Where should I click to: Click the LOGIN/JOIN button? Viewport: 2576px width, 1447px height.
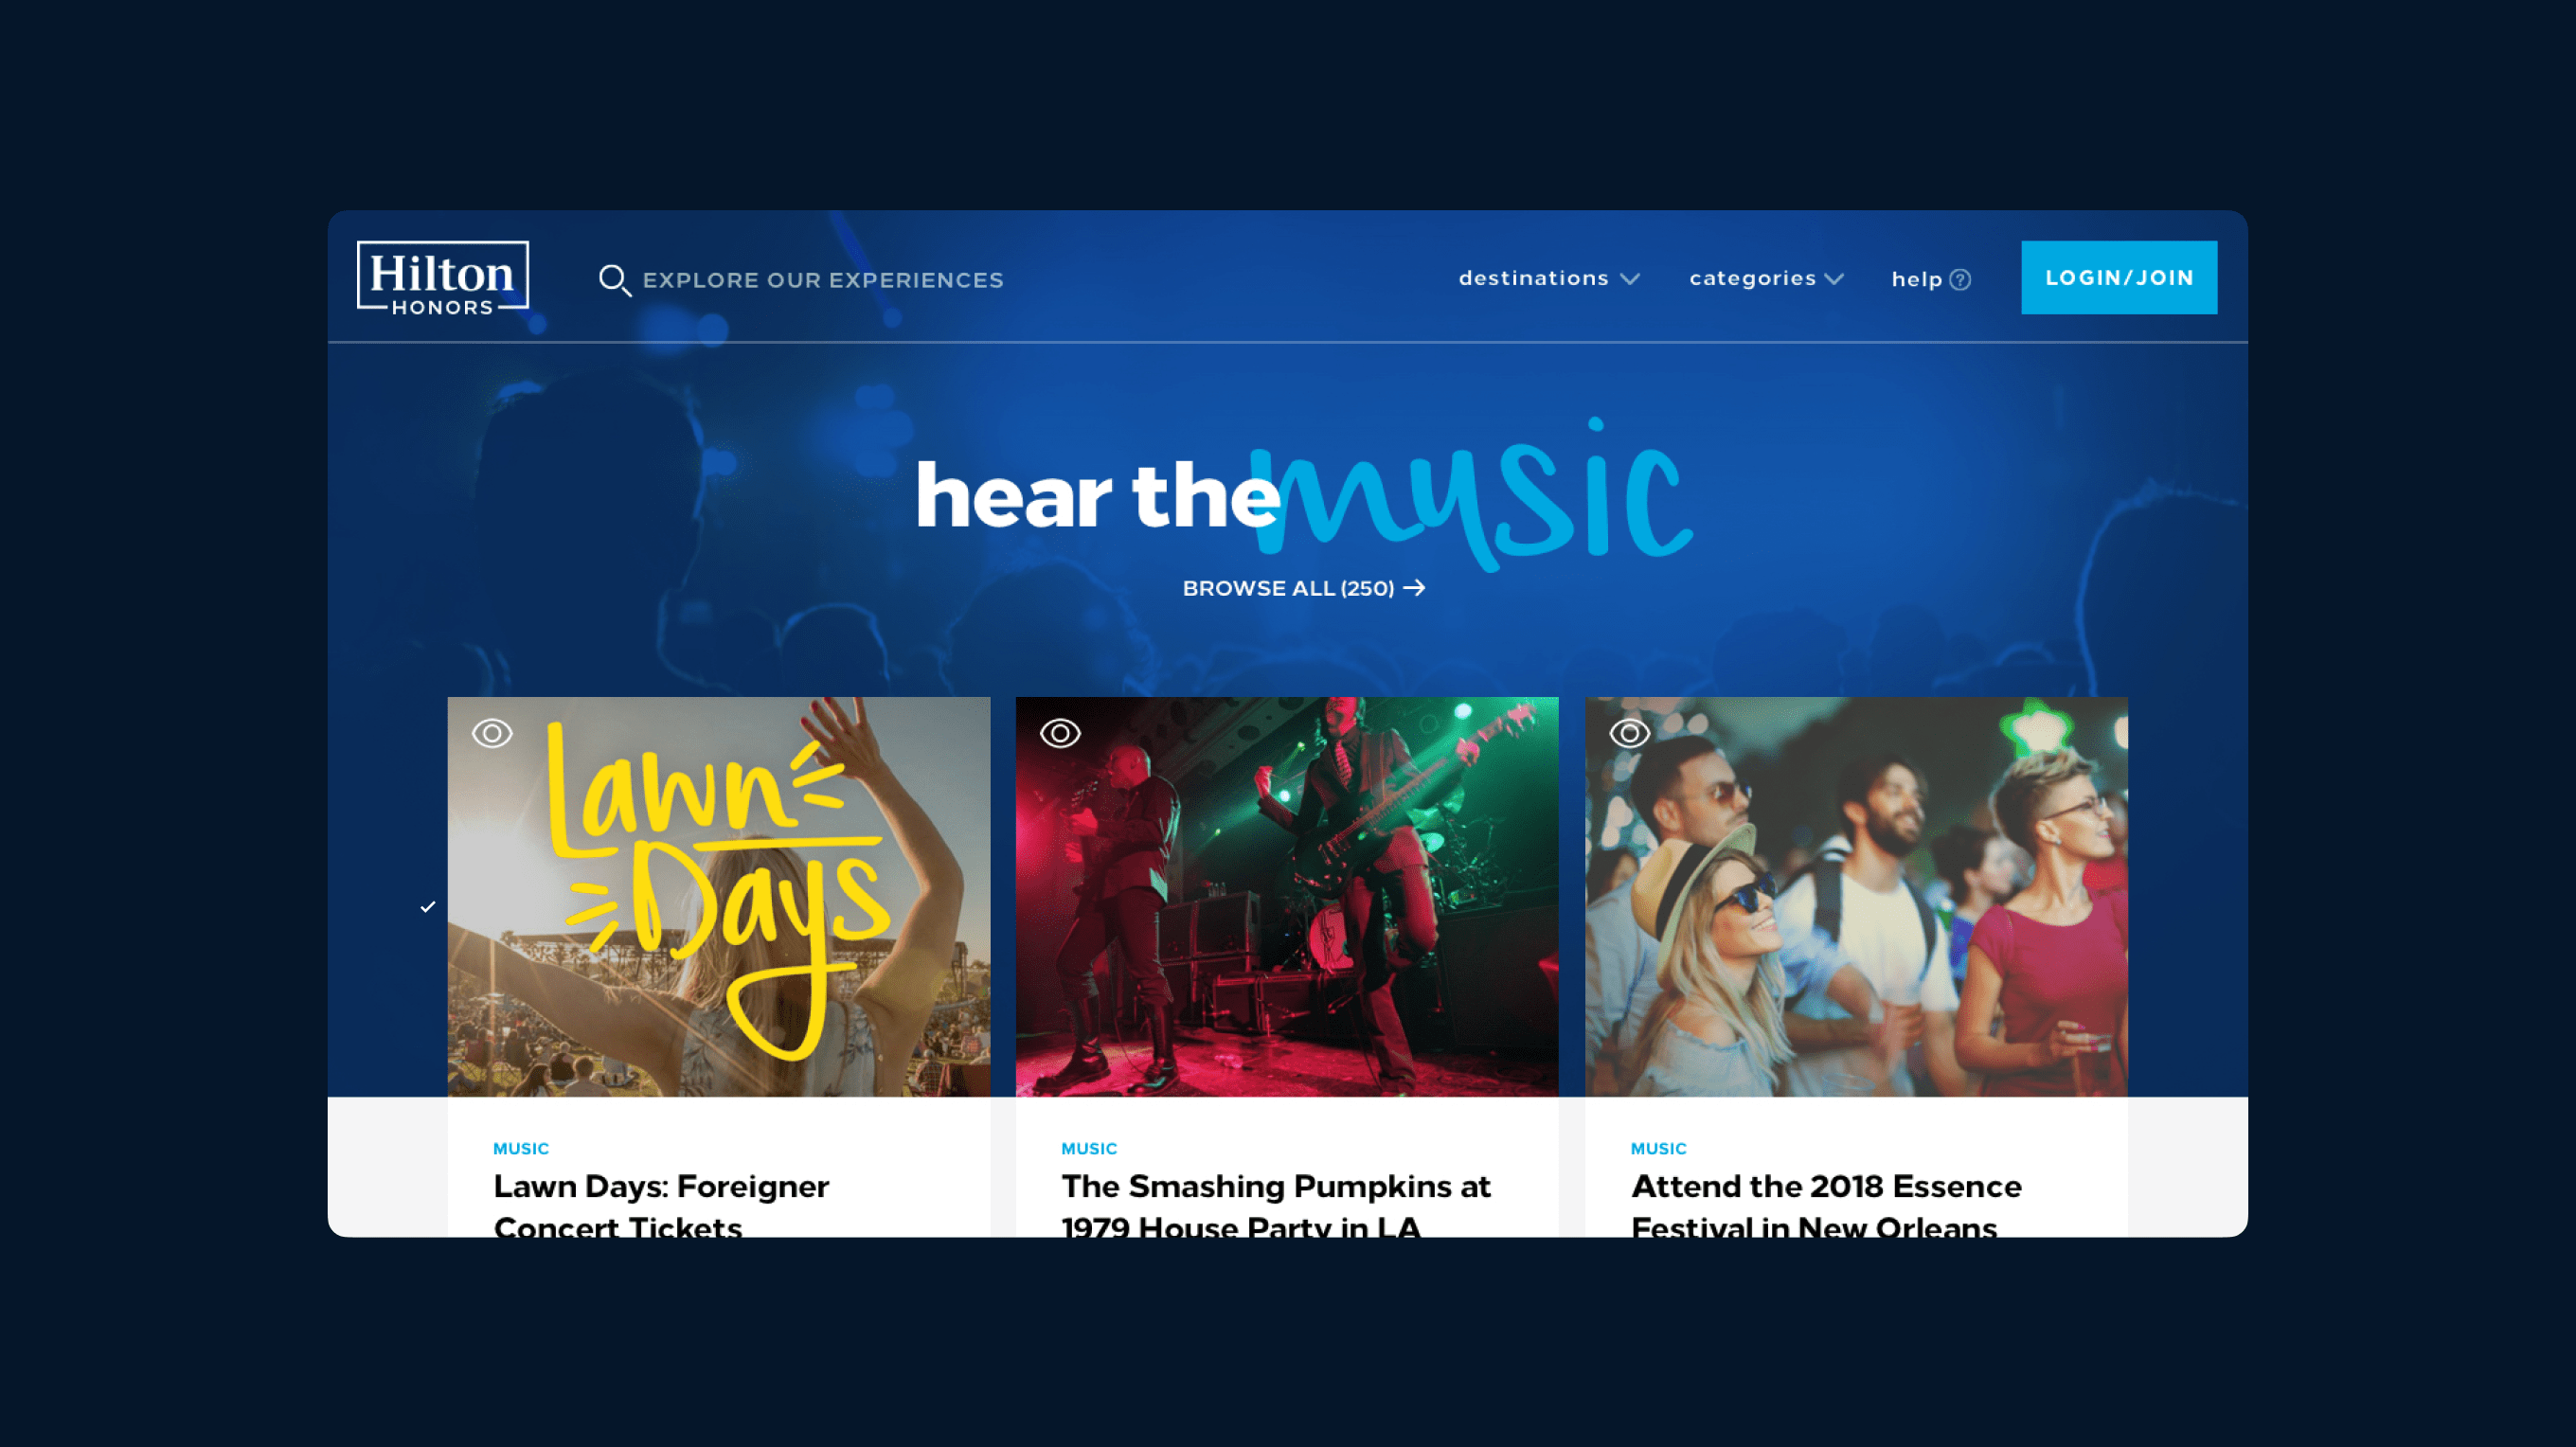(x=2118, y=277)
